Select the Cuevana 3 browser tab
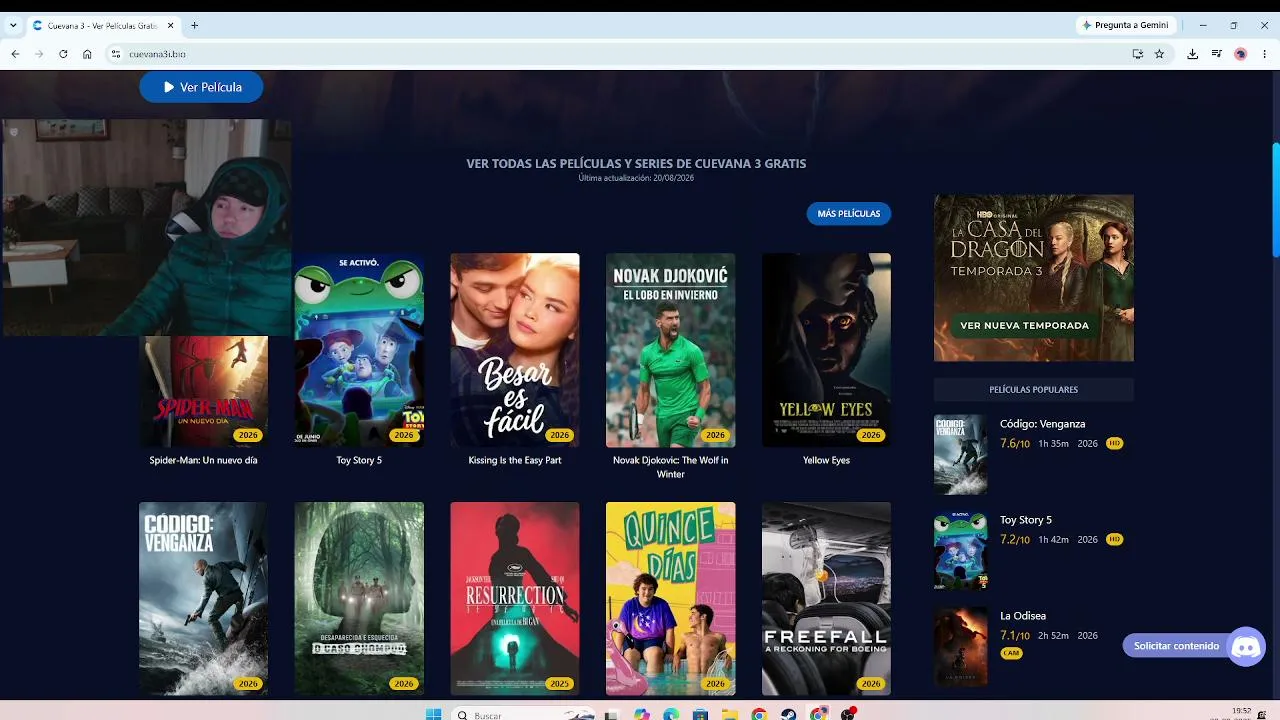Image resolution: width=1280 pixels, height=720 pixels. [101, 25]
